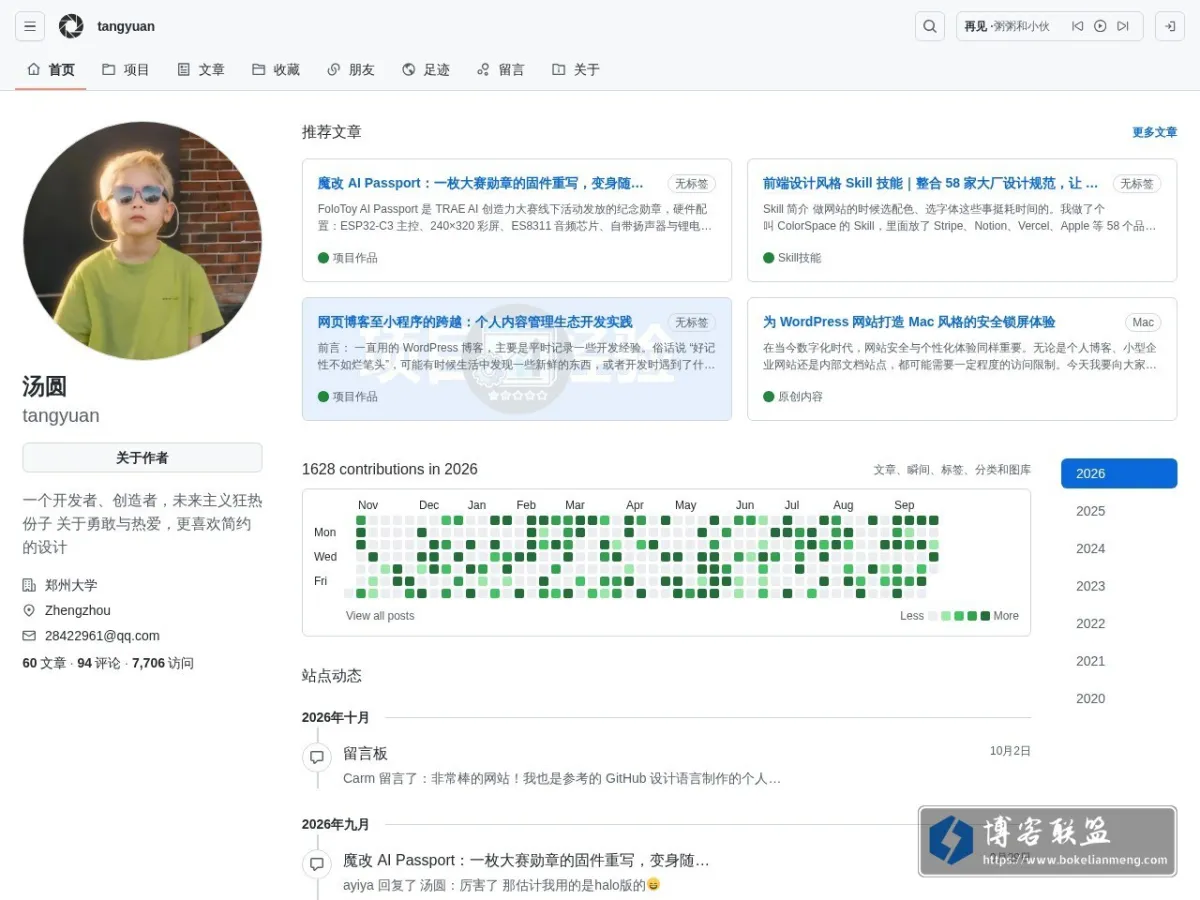Viewport: 1200px width, 900px height.
Task: Open the search magnifier button
Action: [x=930, y=26]
